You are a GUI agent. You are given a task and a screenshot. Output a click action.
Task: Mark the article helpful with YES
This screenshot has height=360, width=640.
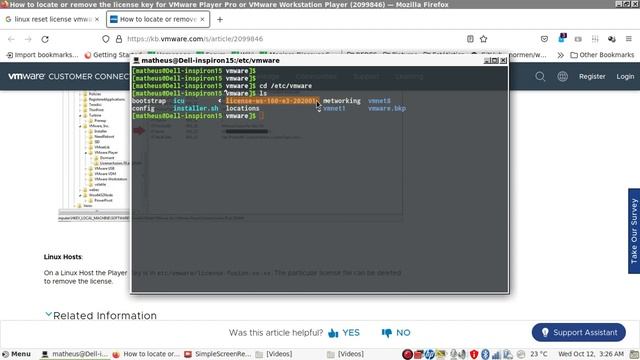pos(344,333)
